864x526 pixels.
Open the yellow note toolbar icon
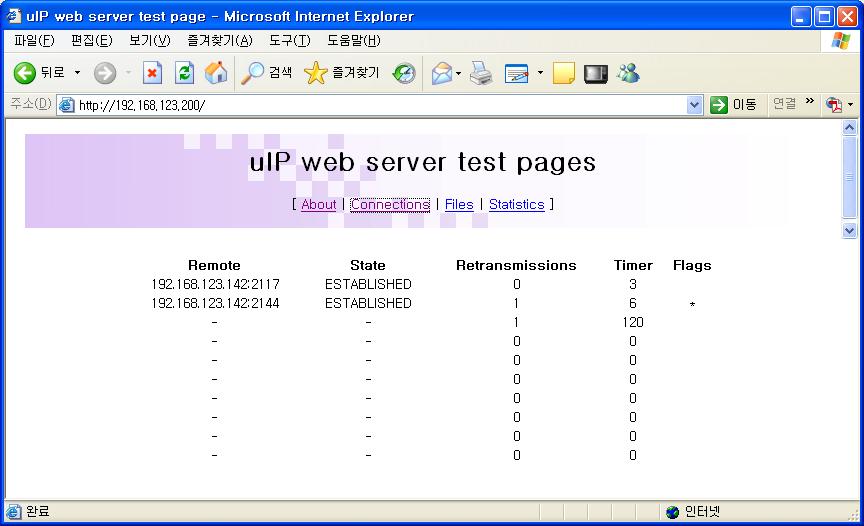564,73
